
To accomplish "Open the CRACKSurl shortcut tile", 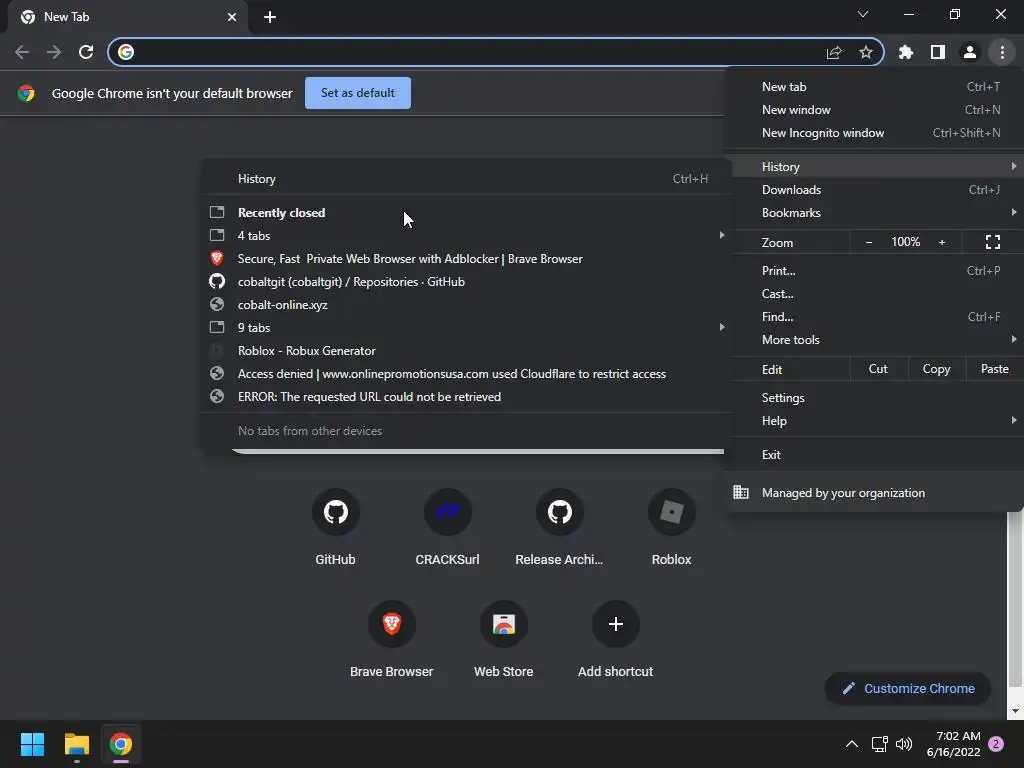I will pos(447,528).
